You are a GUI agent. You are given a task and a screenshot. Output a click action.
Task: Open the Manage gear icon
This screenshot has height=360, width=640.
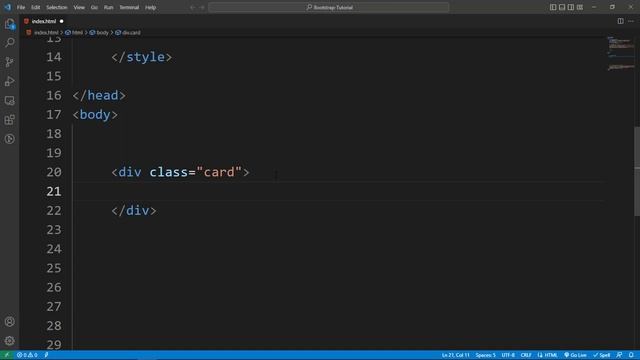tap(10, 340)
